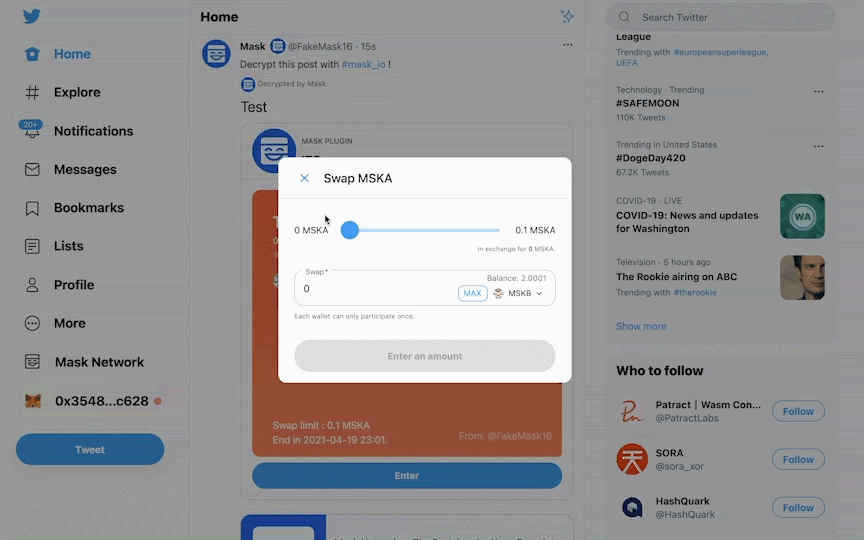Open the #europeansuperleague trending link
The image size is (864, 540).
point(720,52)
